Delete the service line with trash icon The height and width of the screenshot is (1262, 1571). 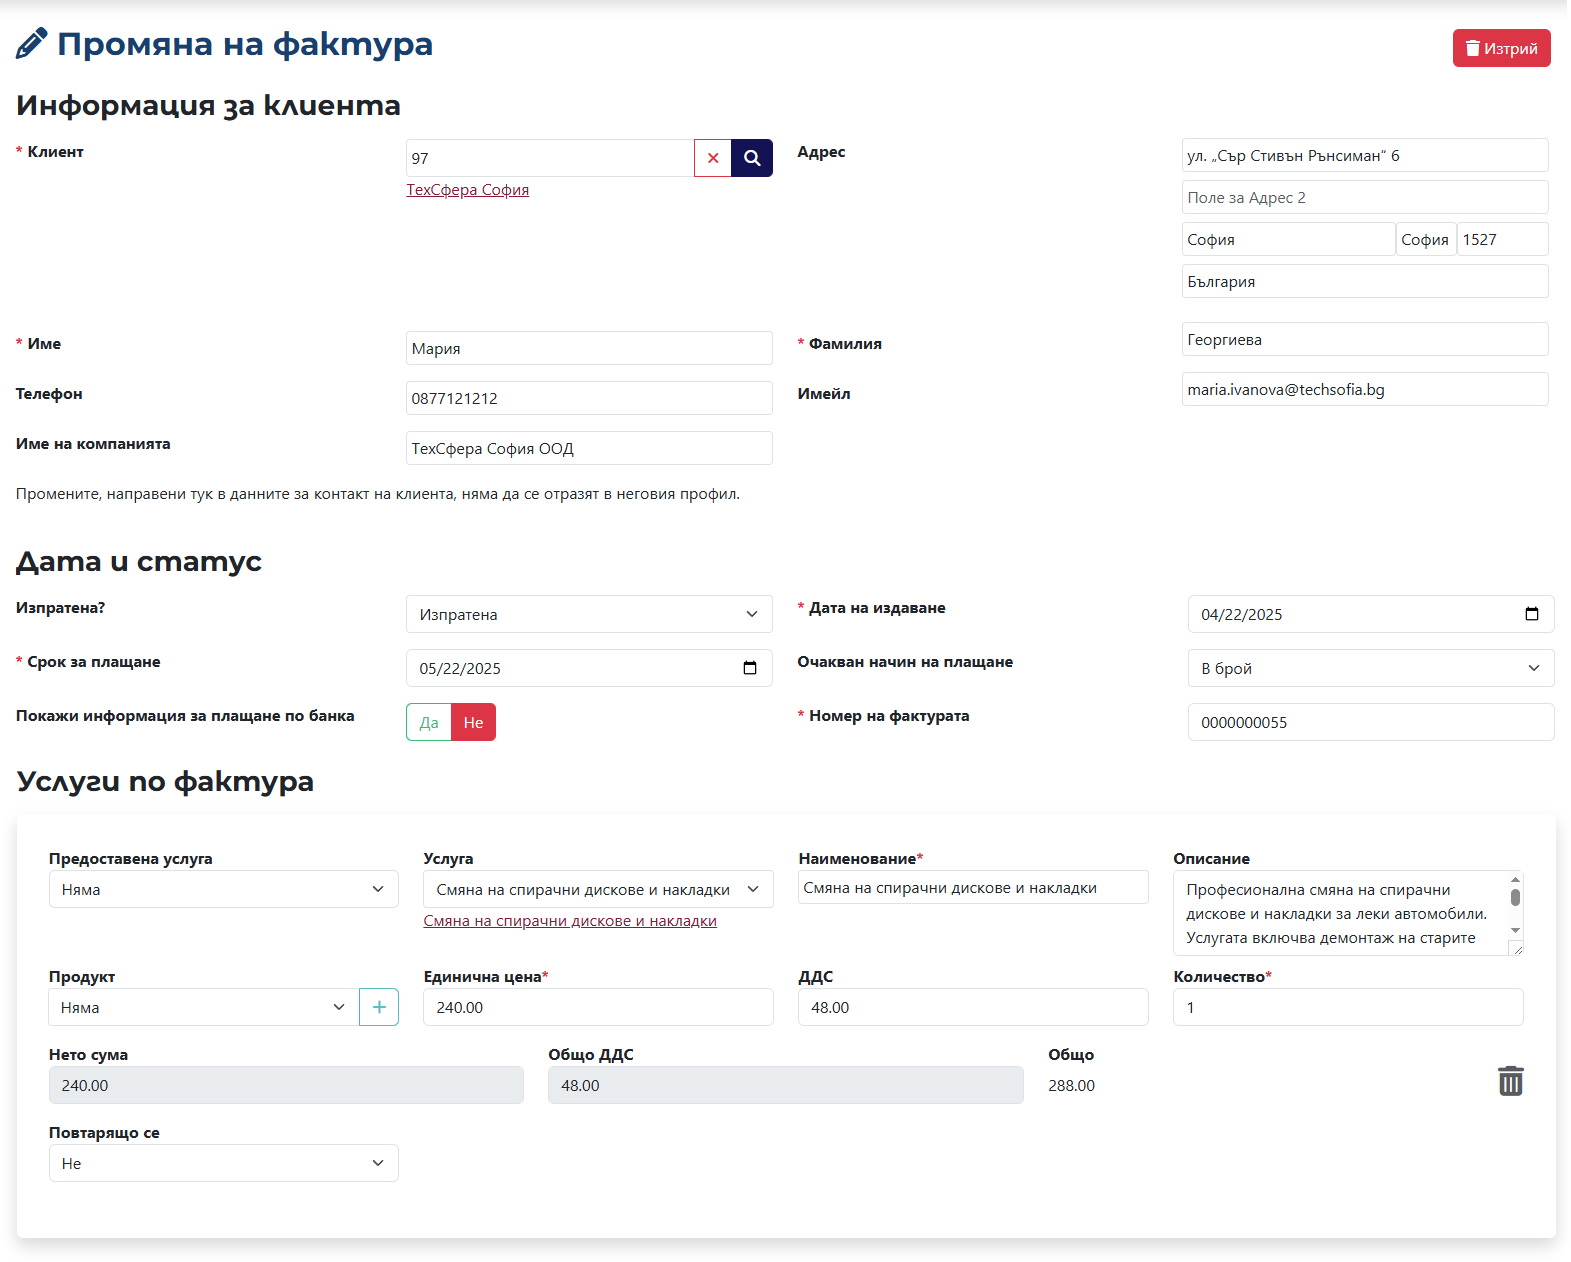pyautogui.click(x=1510, y=1081)
